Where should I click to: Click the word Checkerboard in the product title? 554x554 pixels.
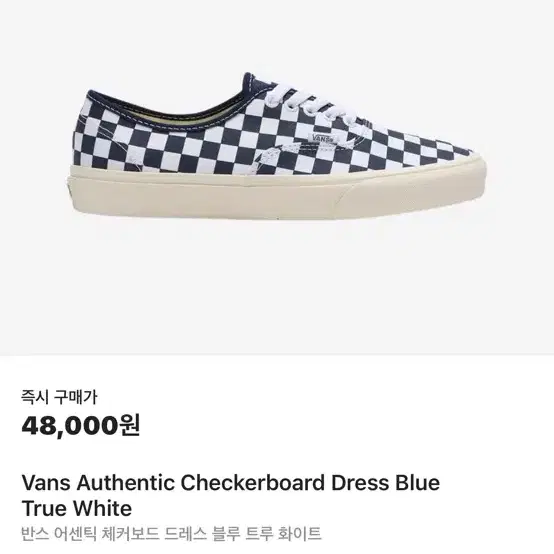252,483
